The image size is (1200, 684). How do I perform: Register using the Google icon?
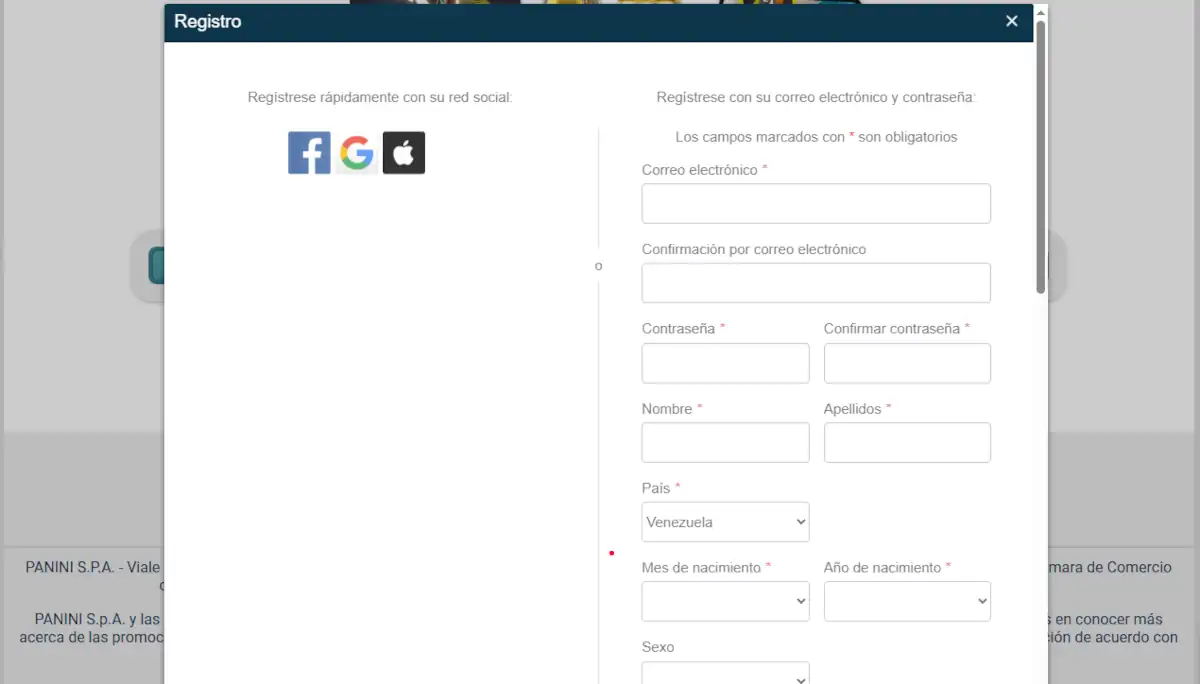(x=356, y=152)
